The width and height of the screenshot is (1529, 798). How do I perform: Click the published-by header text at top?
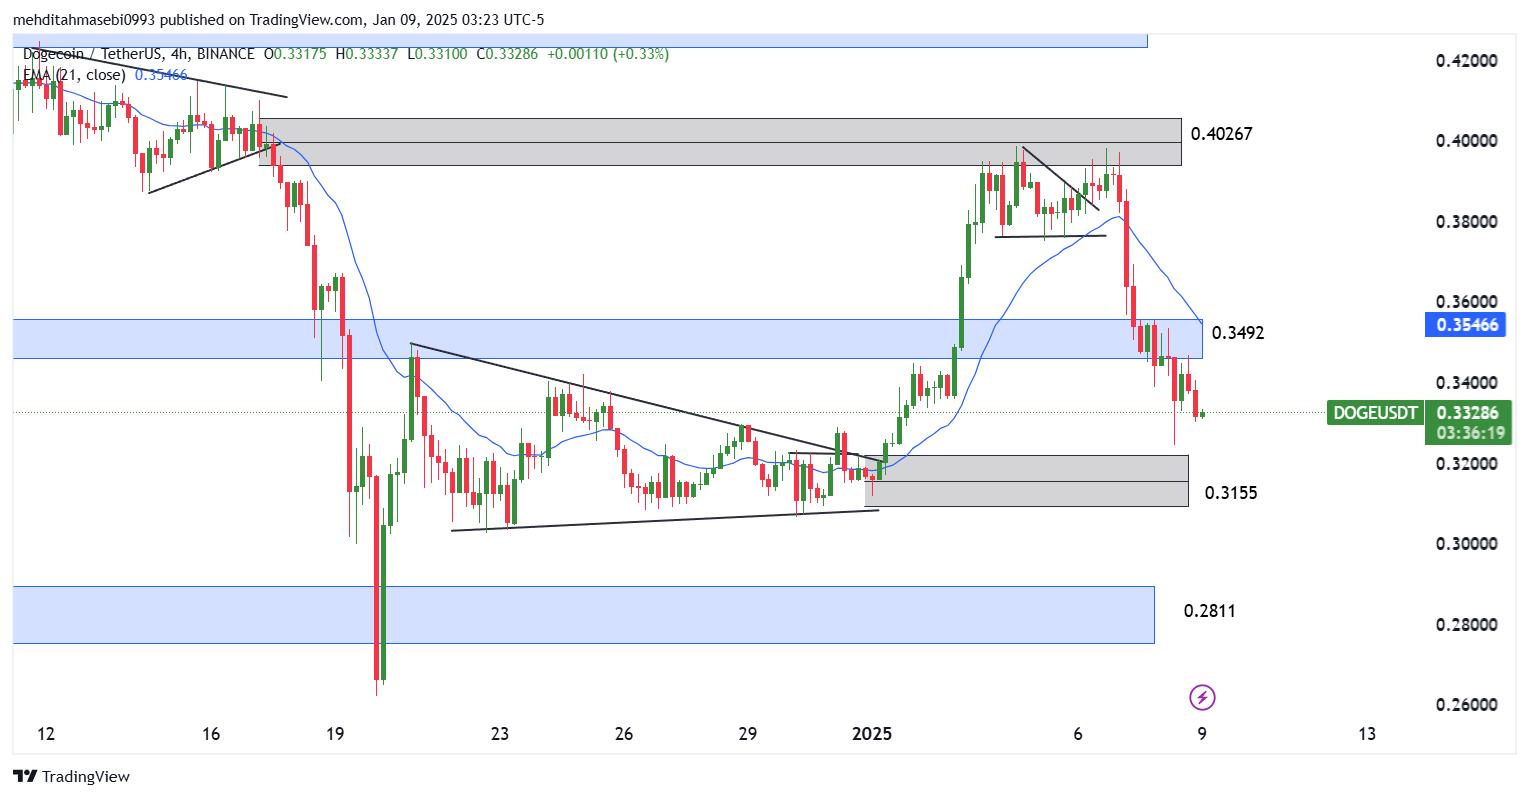pyautogui.click(x=279, y=20)
